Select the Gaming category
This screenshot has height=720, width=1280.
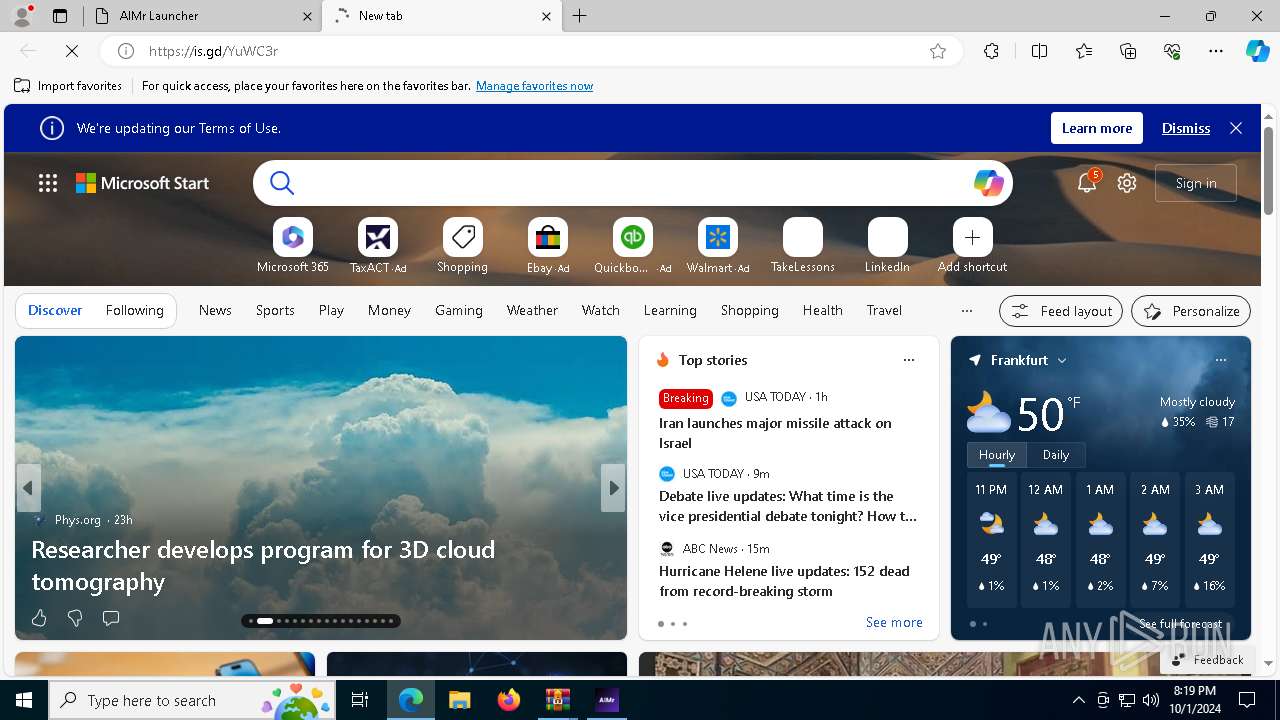[x=459, y=311]
